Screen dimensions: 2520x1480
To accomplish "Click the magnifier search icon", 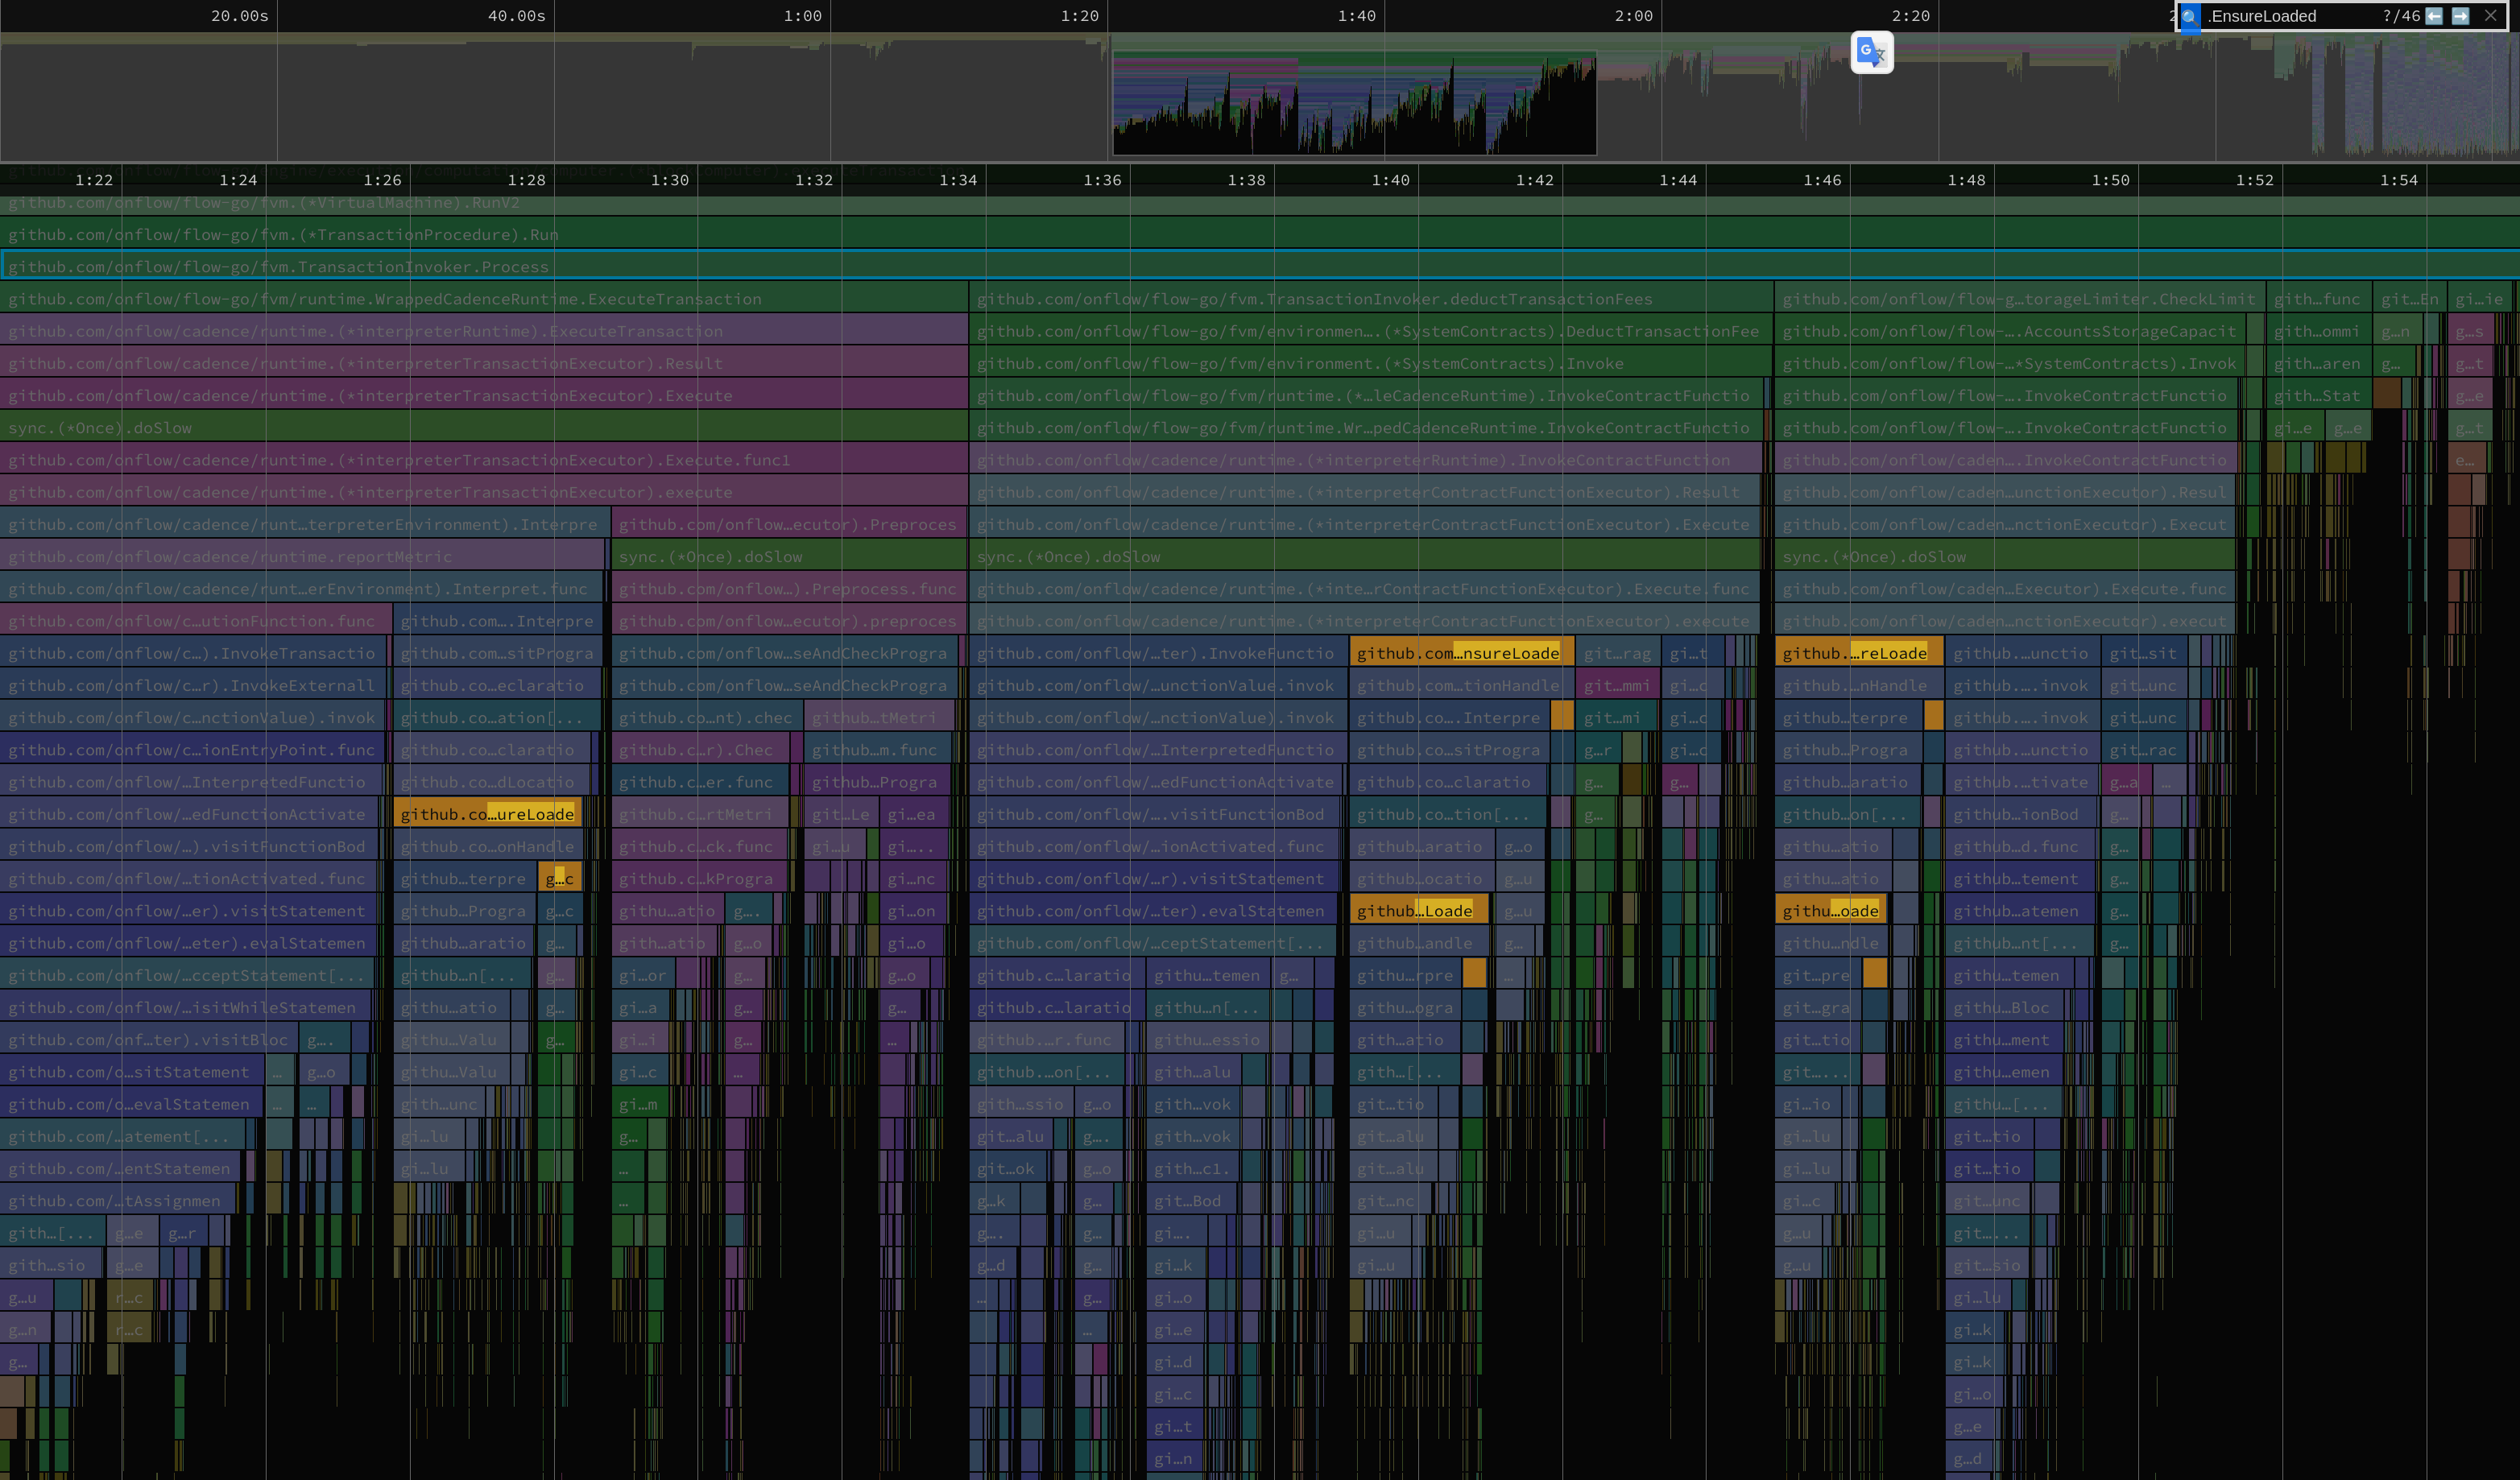I will (2190, 16).
